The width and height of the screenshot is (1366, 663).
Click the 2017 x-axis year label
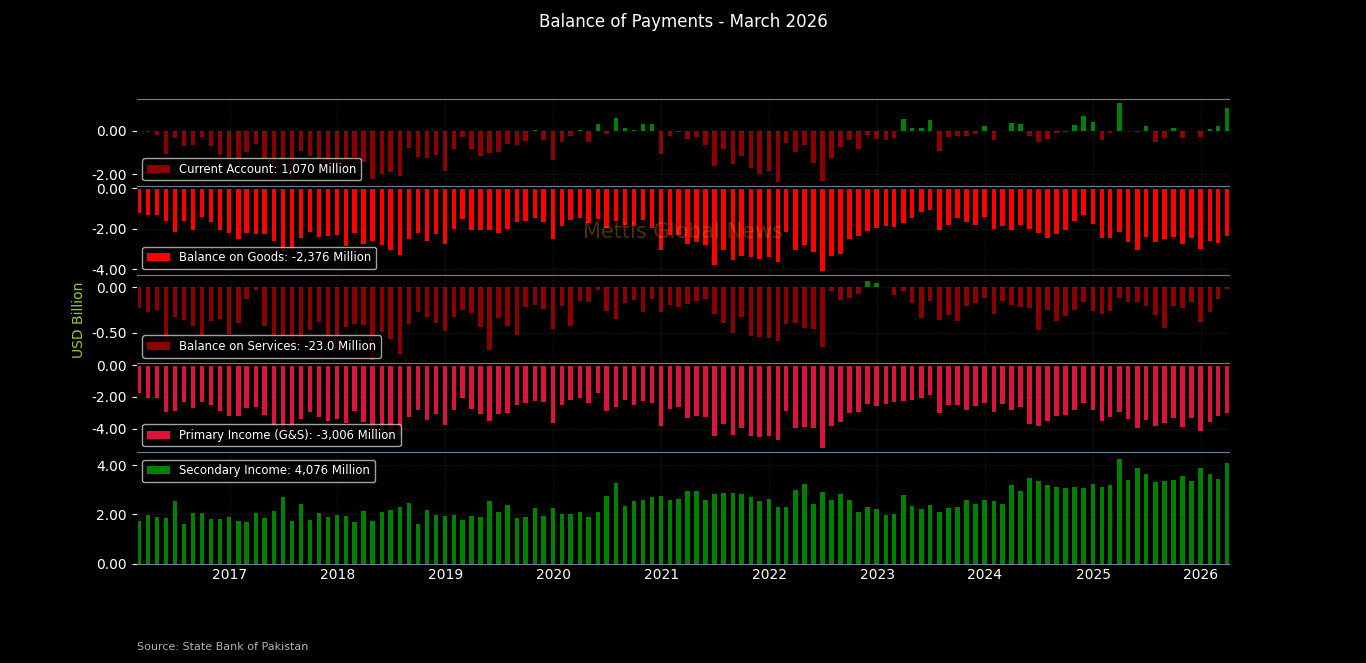(x=229, y=575)
